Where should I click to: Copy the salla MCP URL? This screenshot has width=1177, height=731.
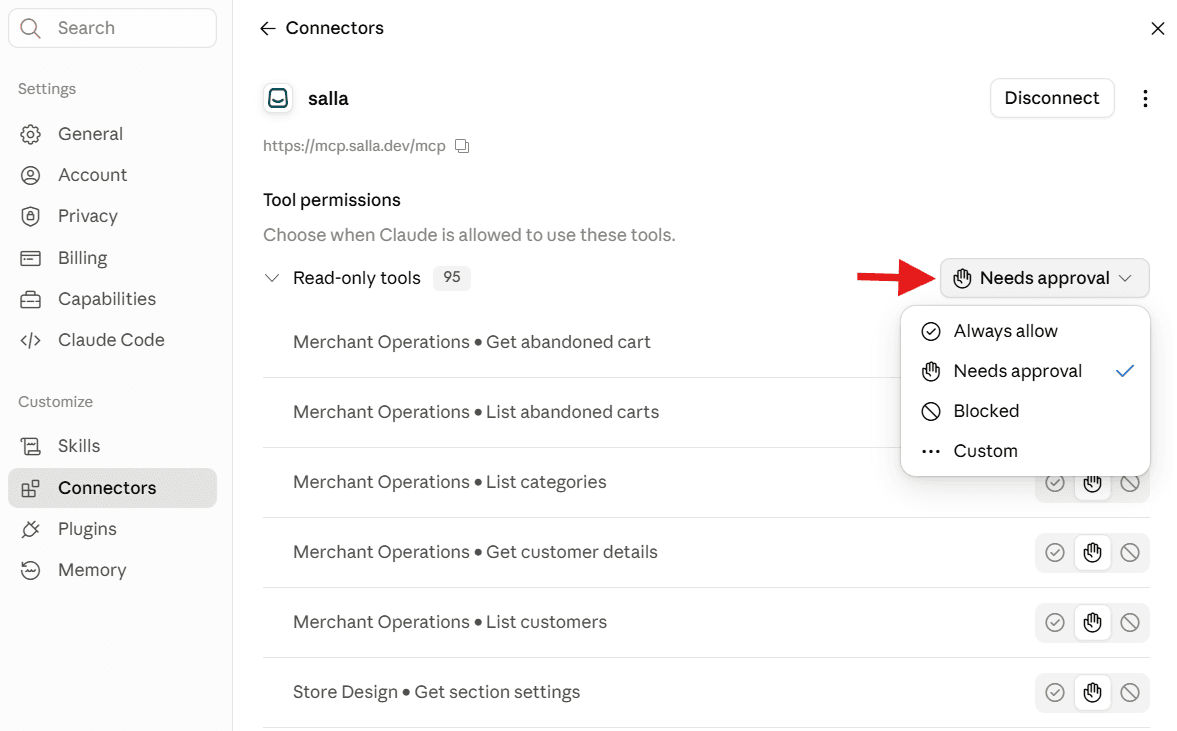462,146
